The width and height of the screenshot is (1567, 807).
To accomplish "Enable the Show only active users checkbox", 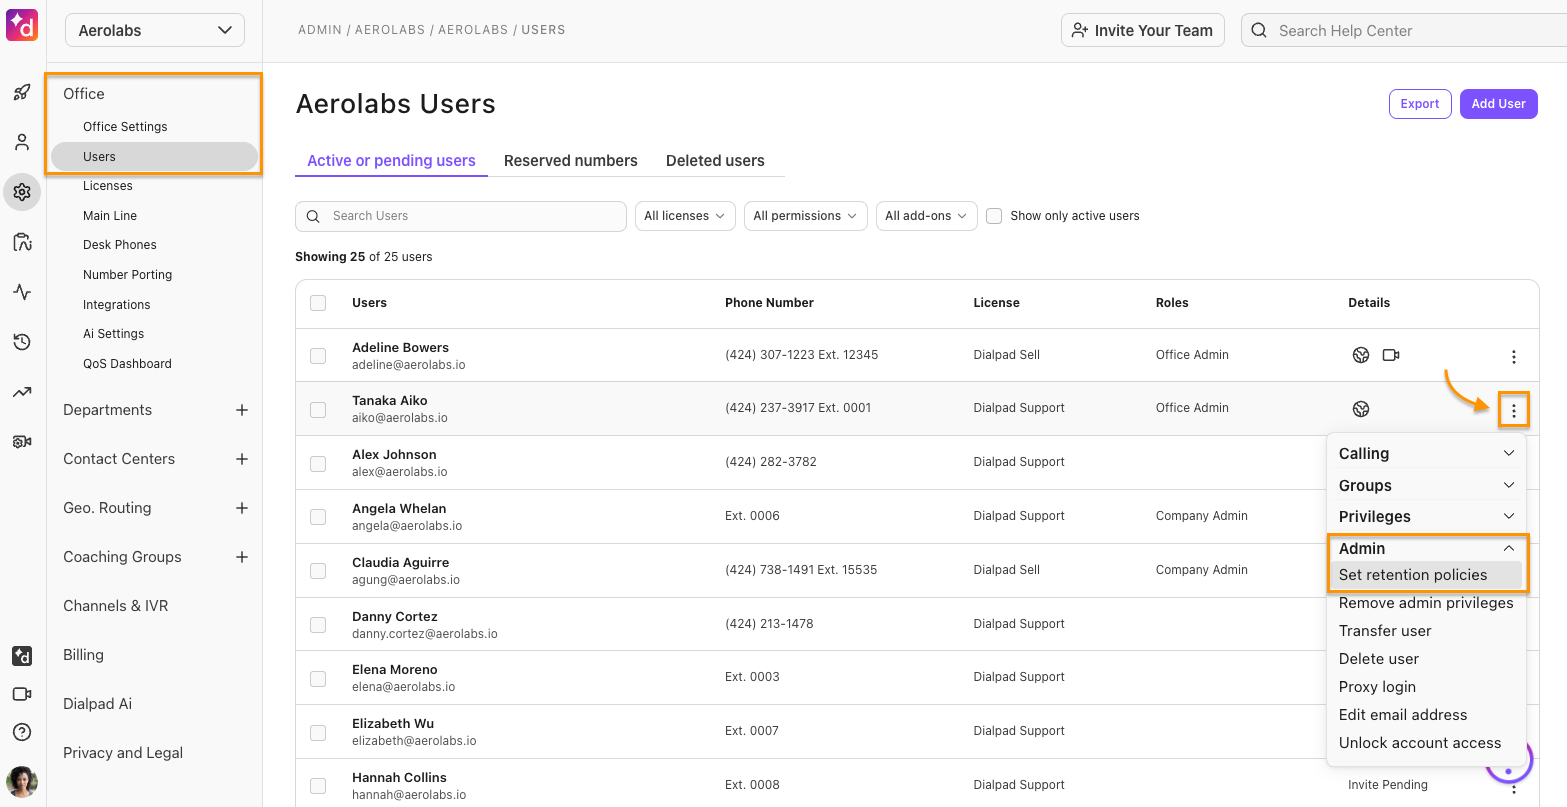I will [x=994, y=216].
